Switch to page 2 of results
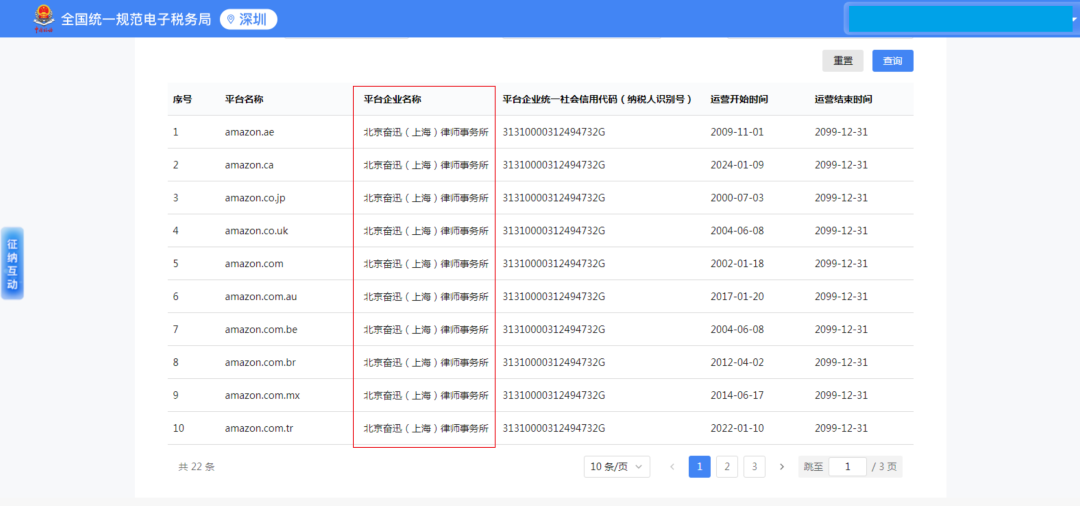1080x506 pixels. pyautogui.click(x=727, y=467)
